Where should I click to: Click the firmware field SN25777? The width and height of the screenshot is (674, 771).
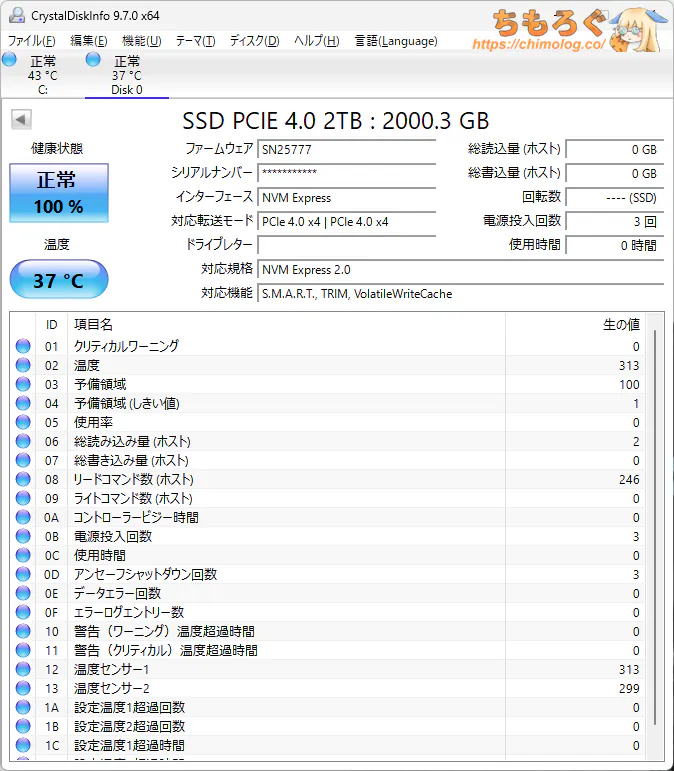coord(347,149)
